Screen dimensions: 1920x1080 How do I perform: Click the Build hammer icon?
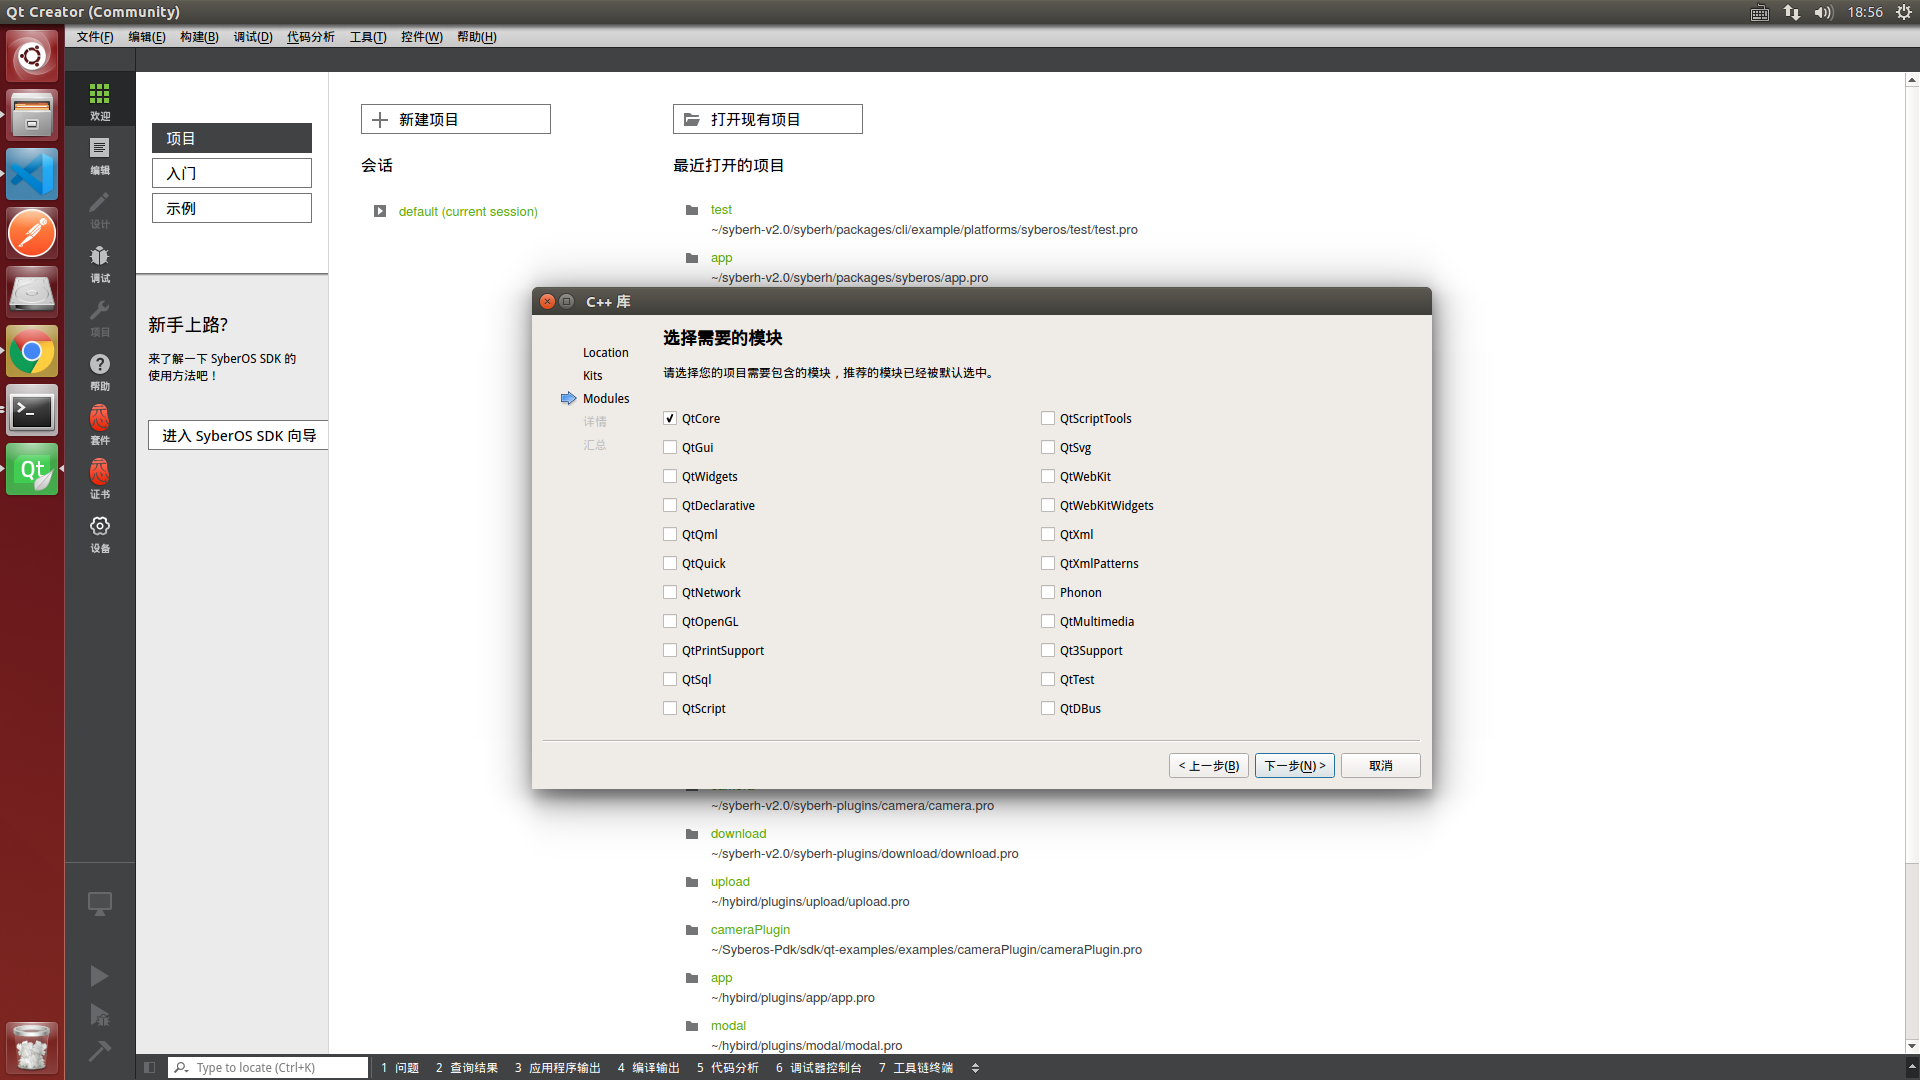[x=99, y=1051]
